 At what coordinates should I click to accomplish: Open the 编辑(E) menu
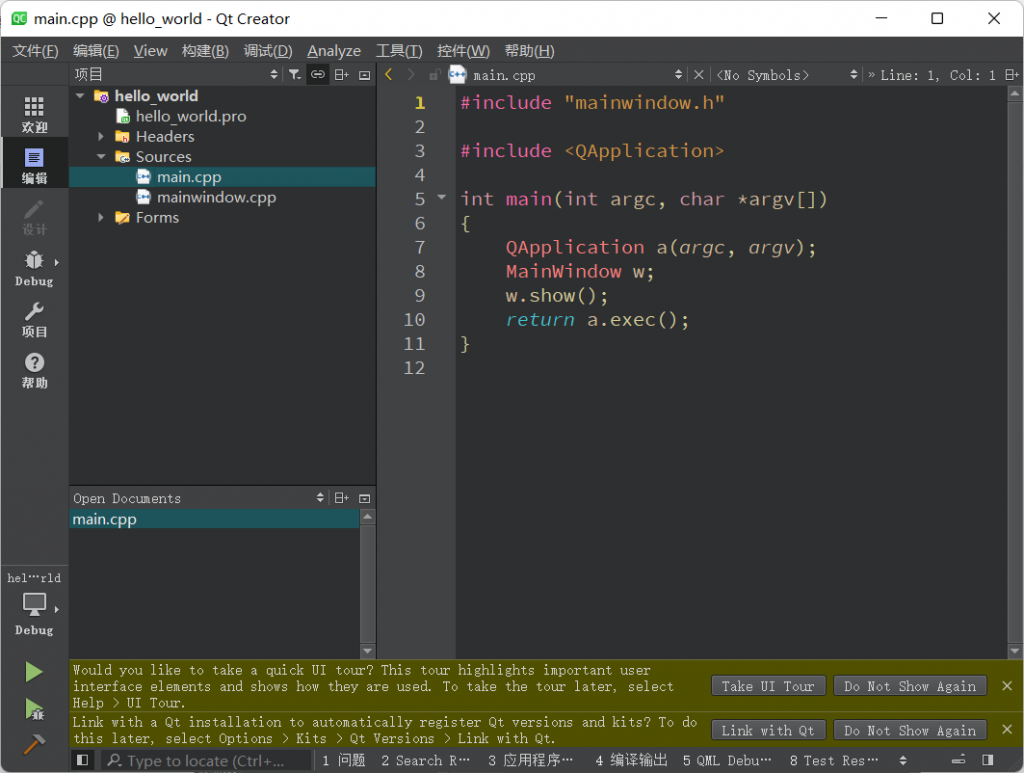(x=96, y=51)
